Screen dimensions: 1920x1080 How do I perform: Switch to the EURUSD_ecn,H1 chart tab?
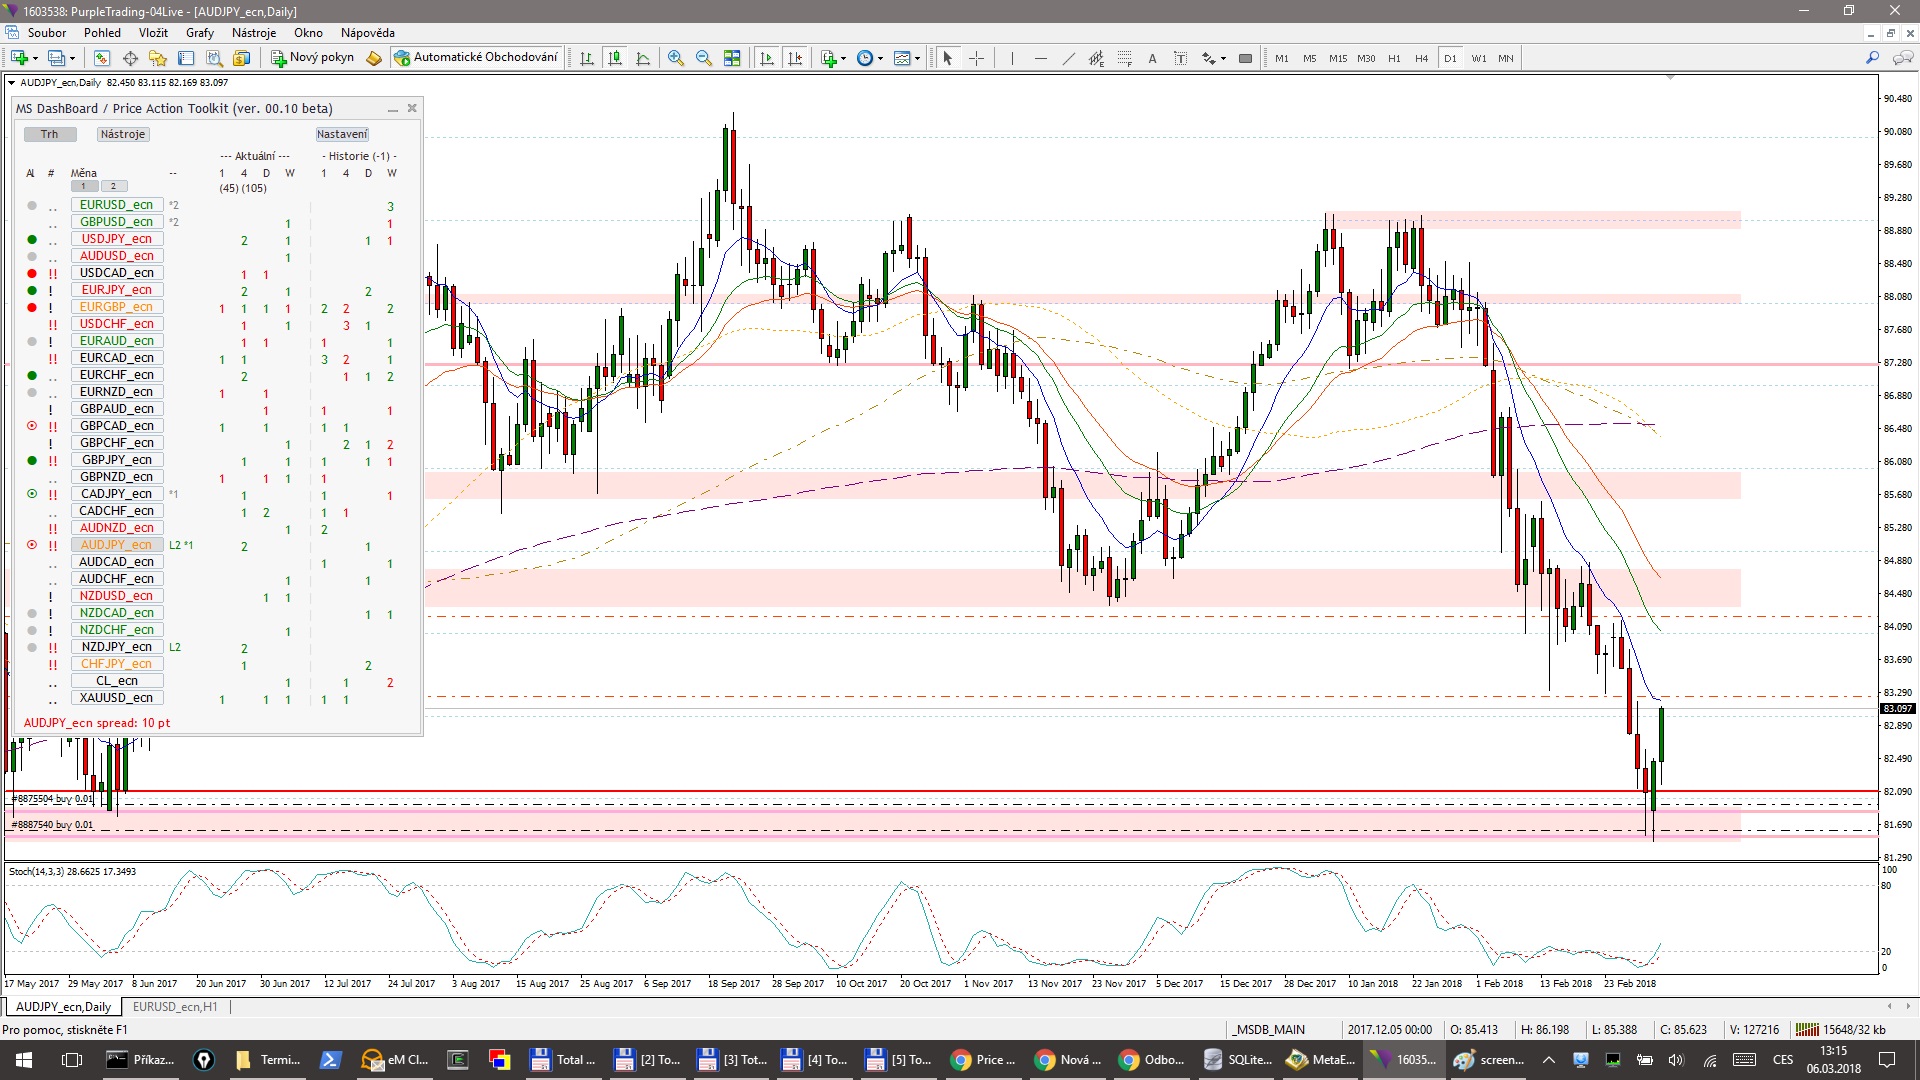175,1007
